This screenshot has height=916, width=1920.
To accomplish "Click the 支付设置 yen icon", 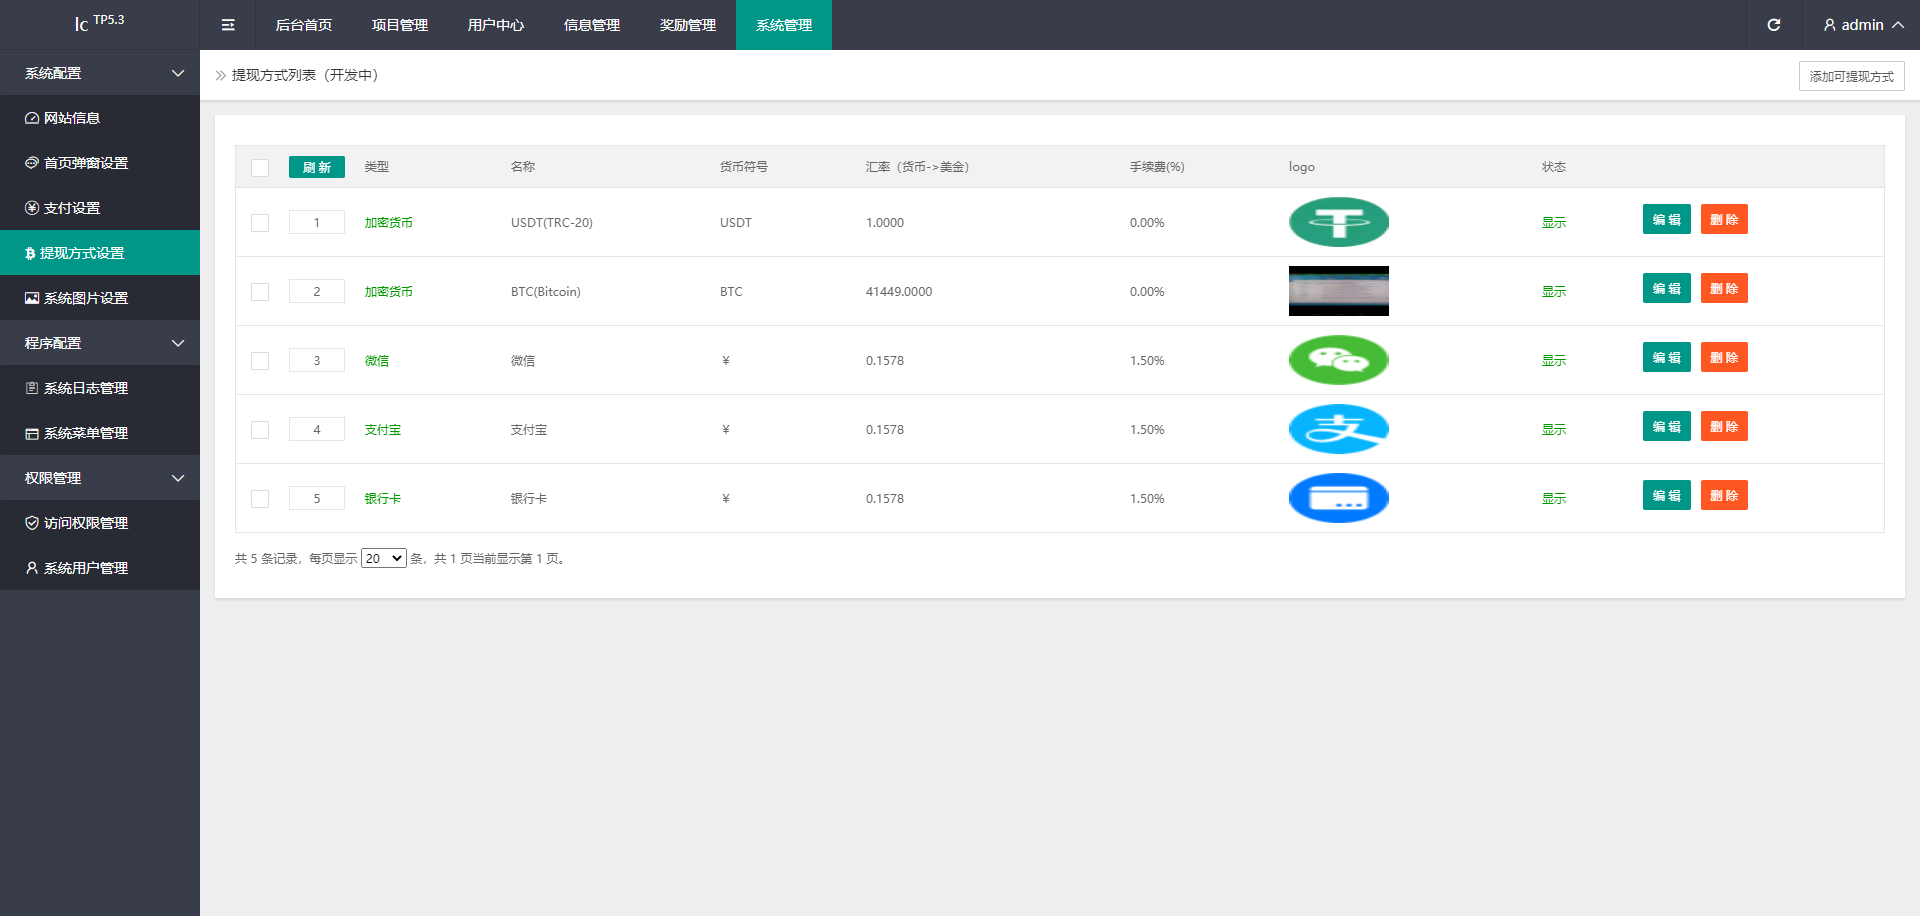I will pos(32,208).
